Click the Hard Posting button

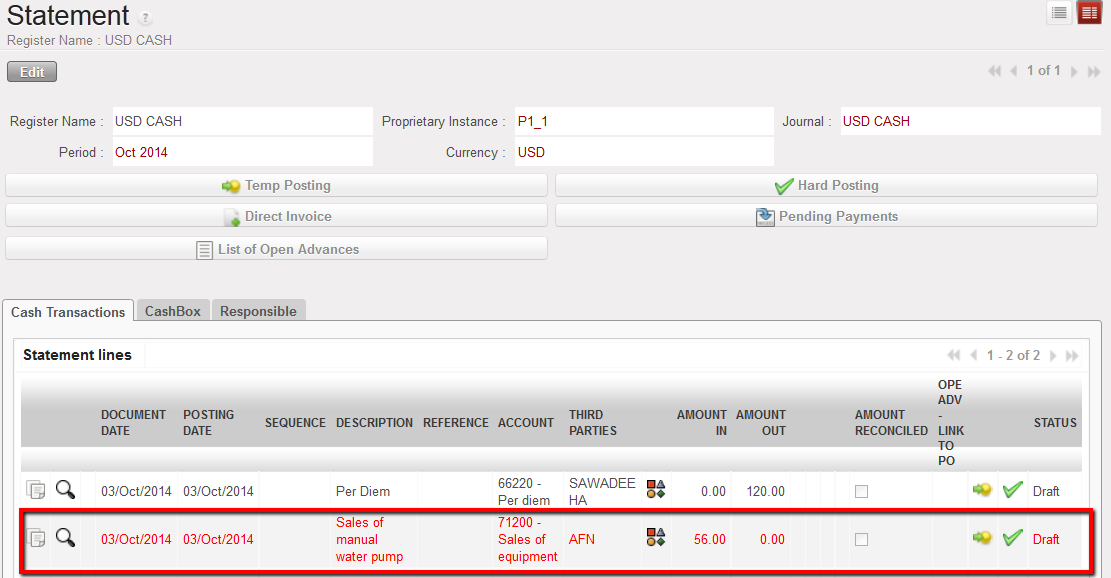pos(826,185)
